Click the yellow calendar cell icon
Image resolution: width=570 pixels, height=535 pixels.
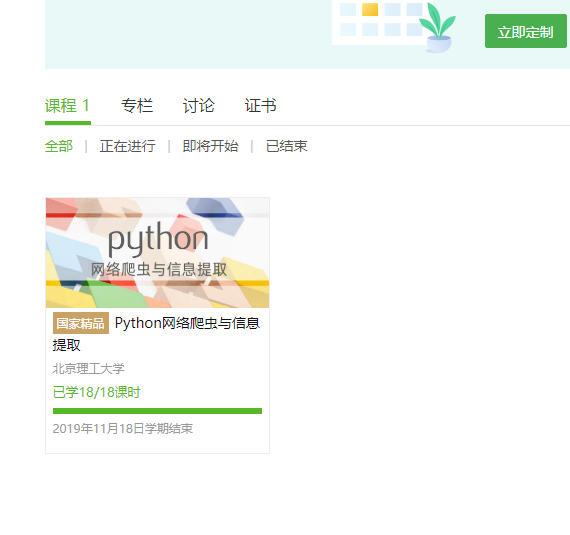370,9
